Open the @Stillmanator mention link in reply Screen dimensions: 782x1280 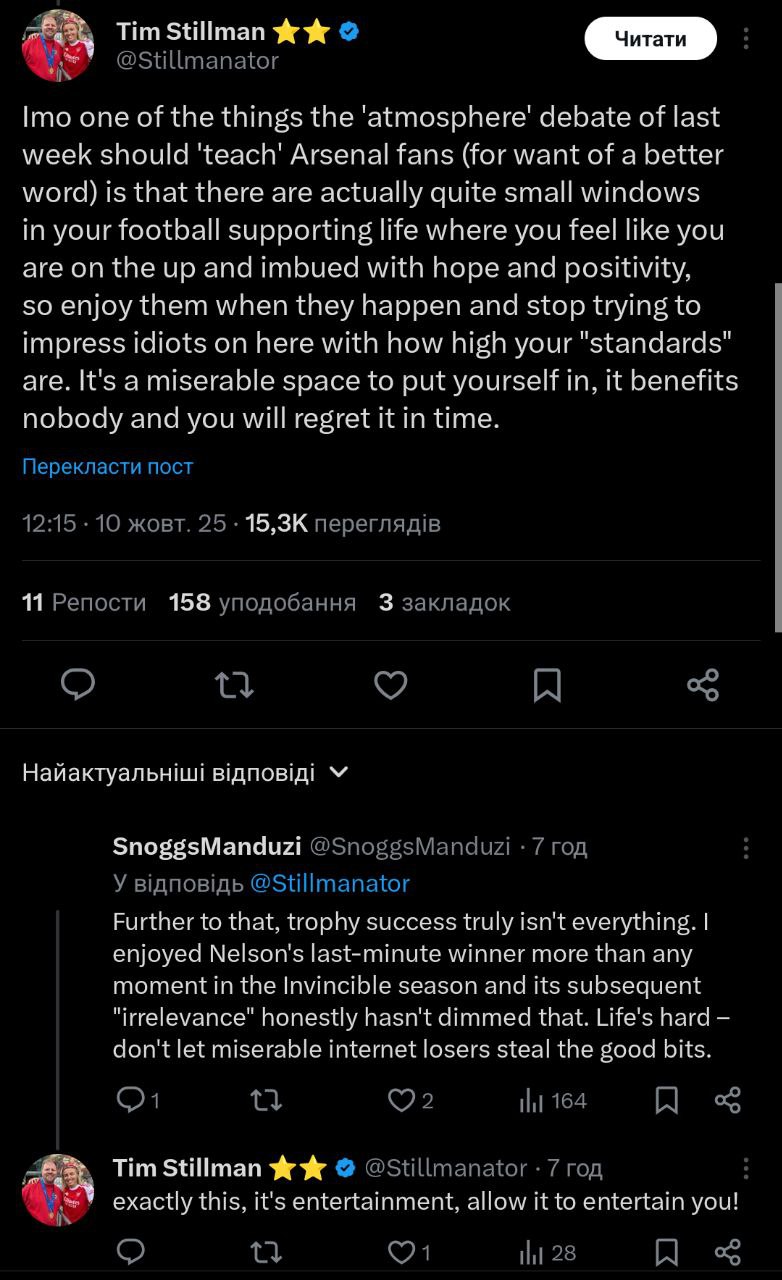329,883
